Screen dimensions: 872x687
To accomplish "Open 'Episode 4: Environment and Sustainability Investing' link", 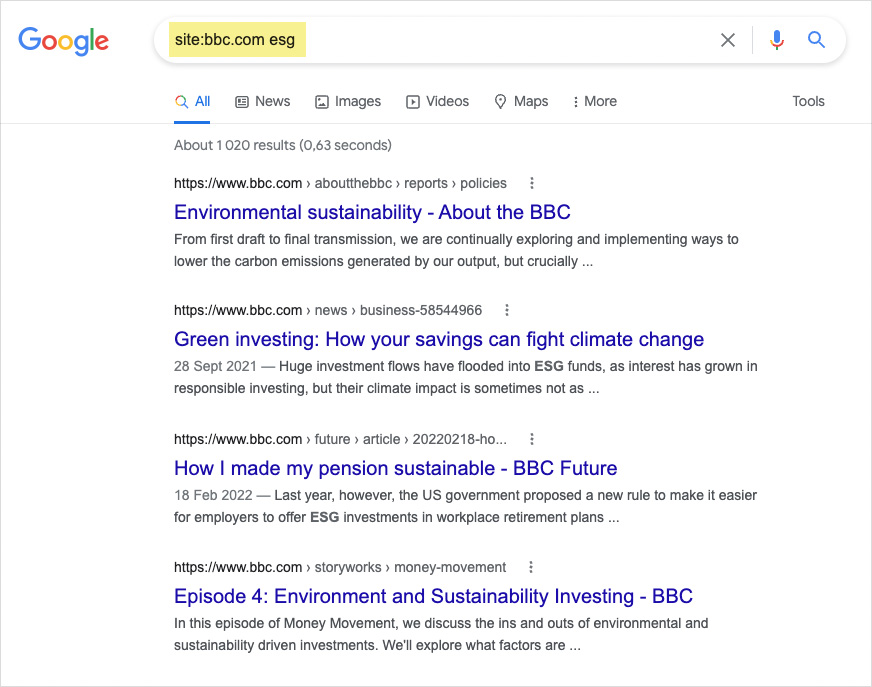I will point(433,596).
